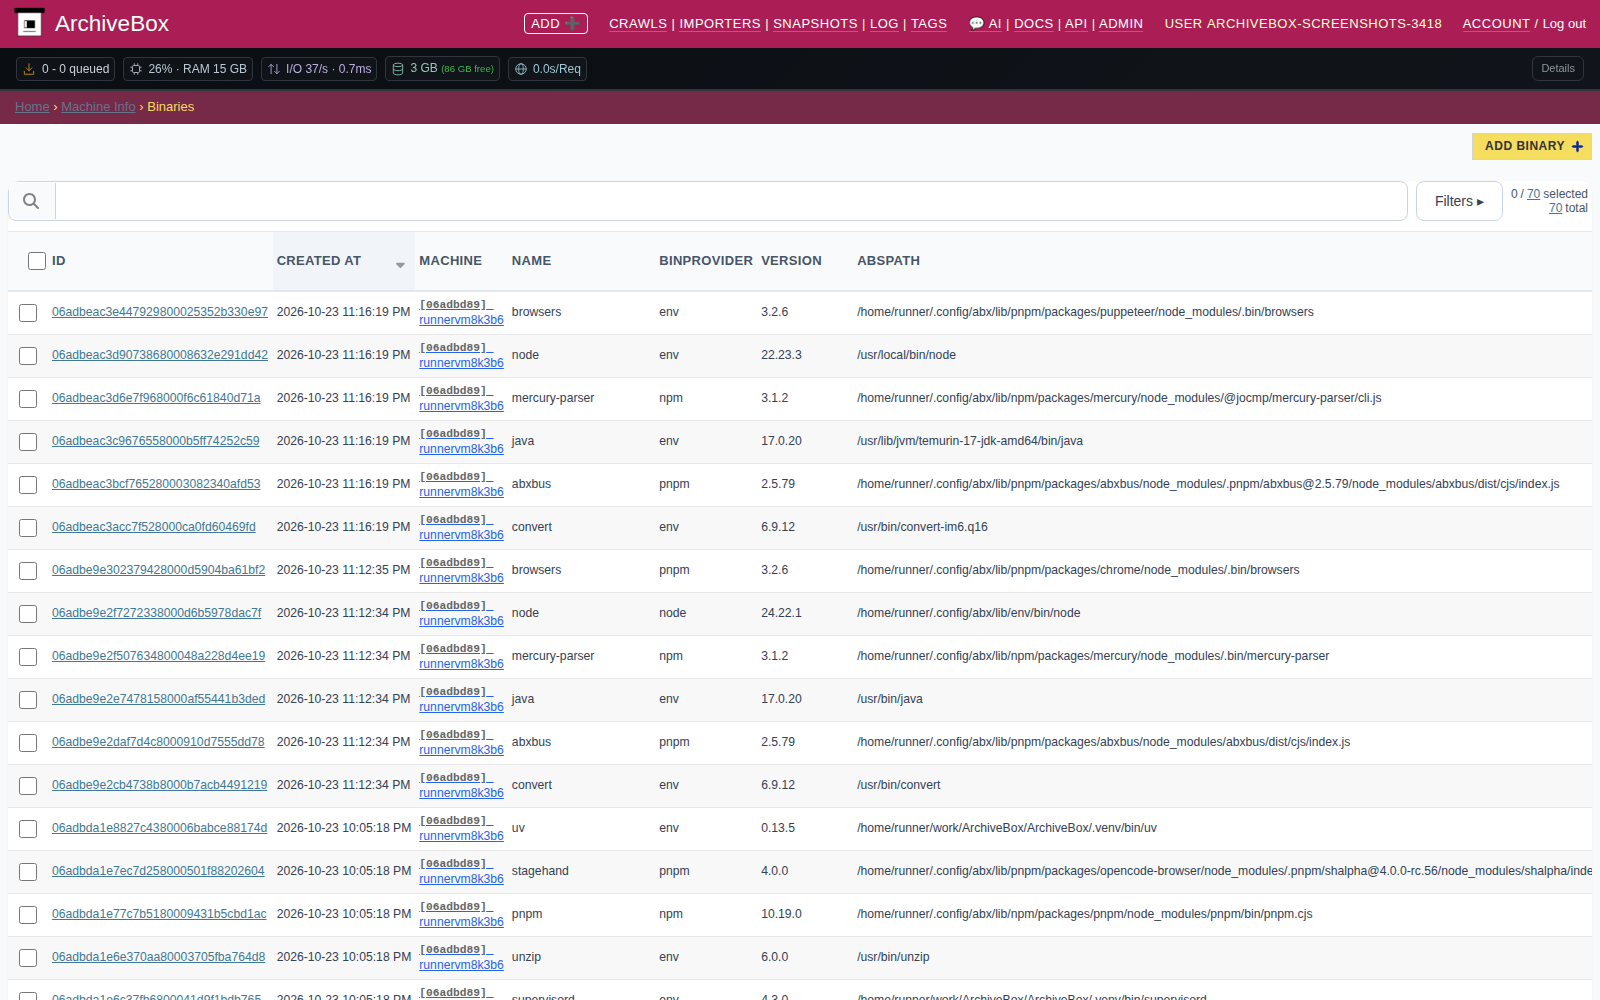
Task: Click the 70 total count link
Action: click(x=1555, y=208)
